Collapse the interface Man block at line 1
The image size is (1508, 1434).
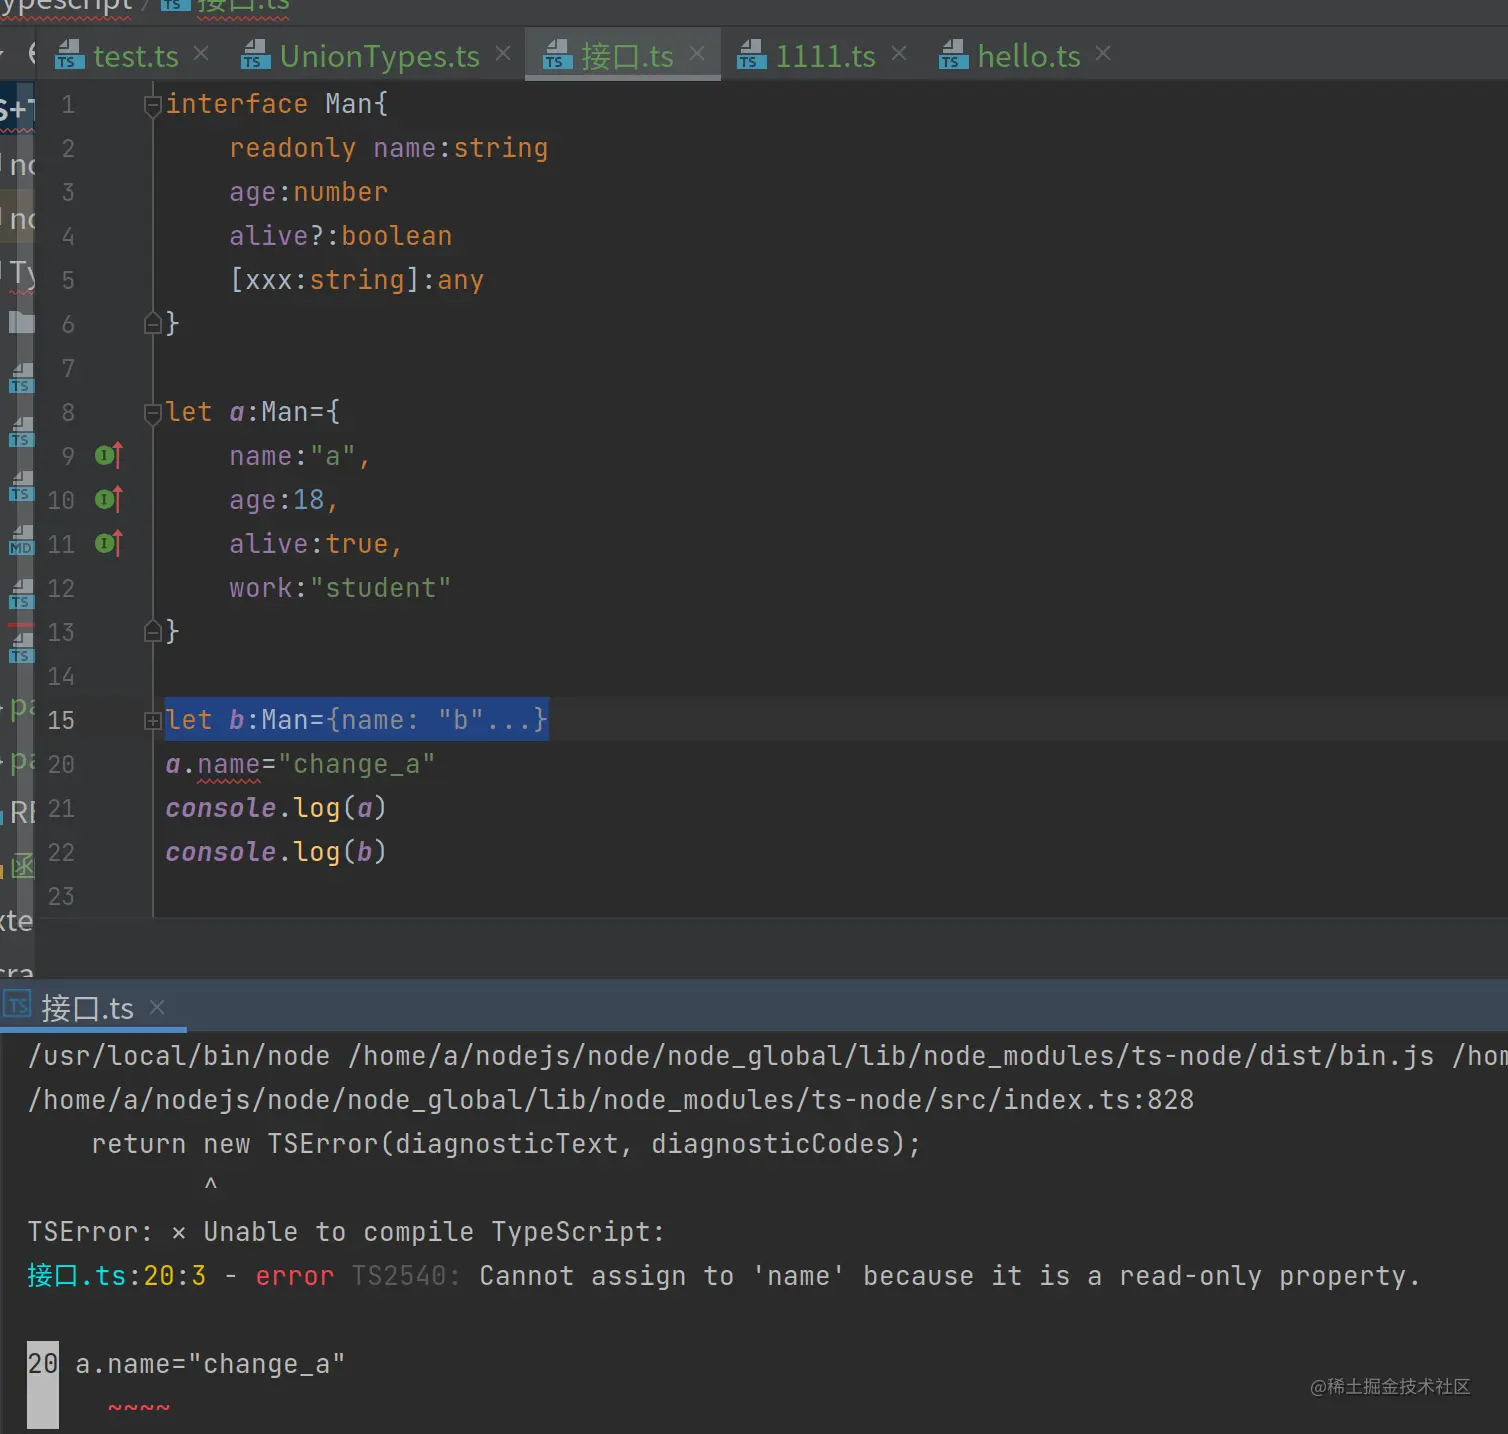(x=153, y=104)
